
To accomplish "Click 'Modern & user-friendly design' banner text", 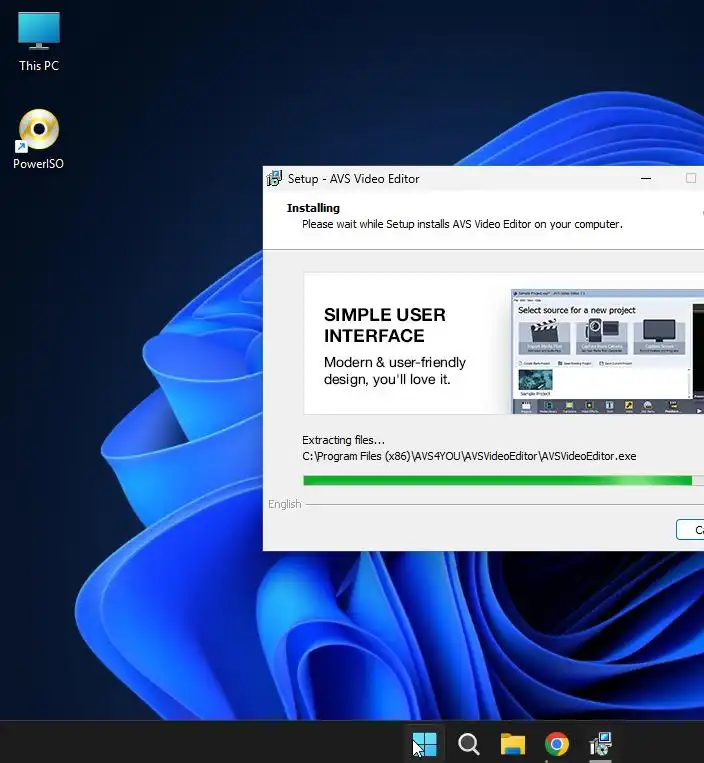I will pos(395,371).
